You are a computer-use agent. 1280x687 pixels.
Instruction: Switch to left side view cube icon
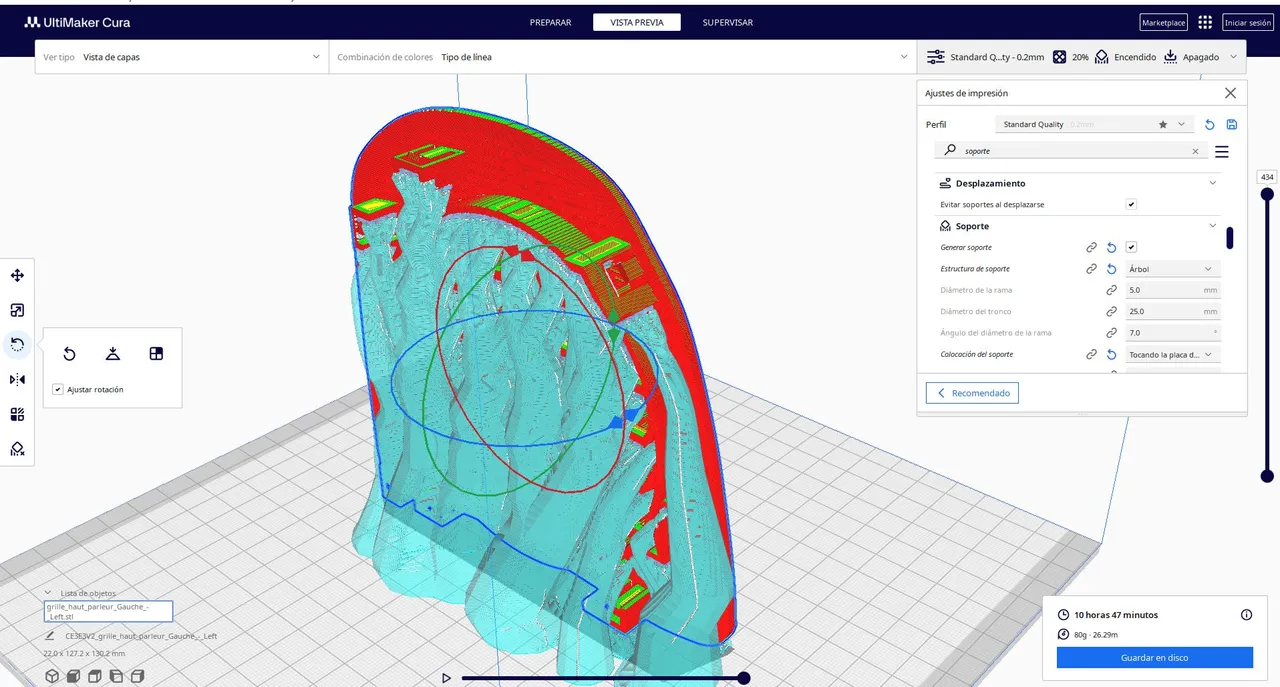(x=116, y=676)
